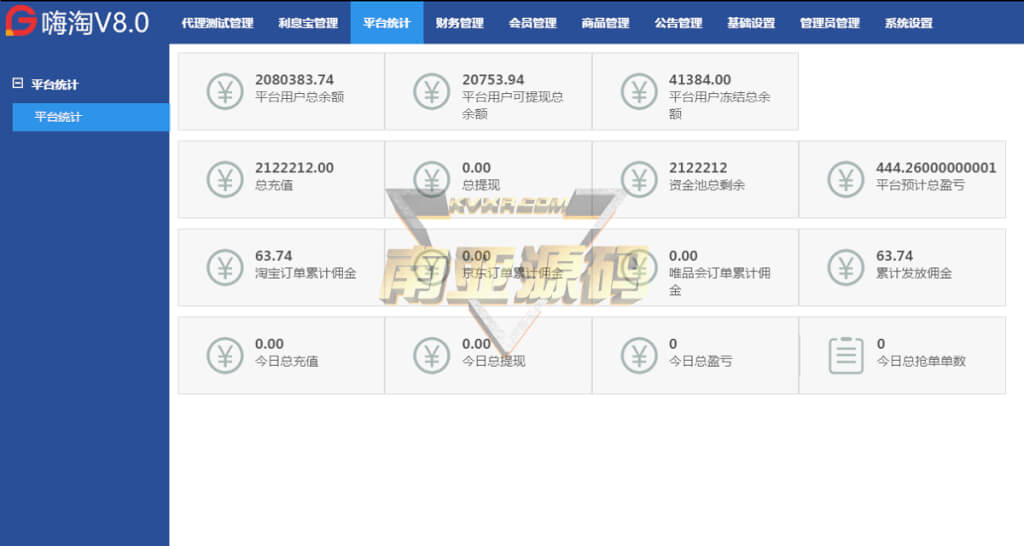Open the 代理测试管理 menu

tap(217, 23)
